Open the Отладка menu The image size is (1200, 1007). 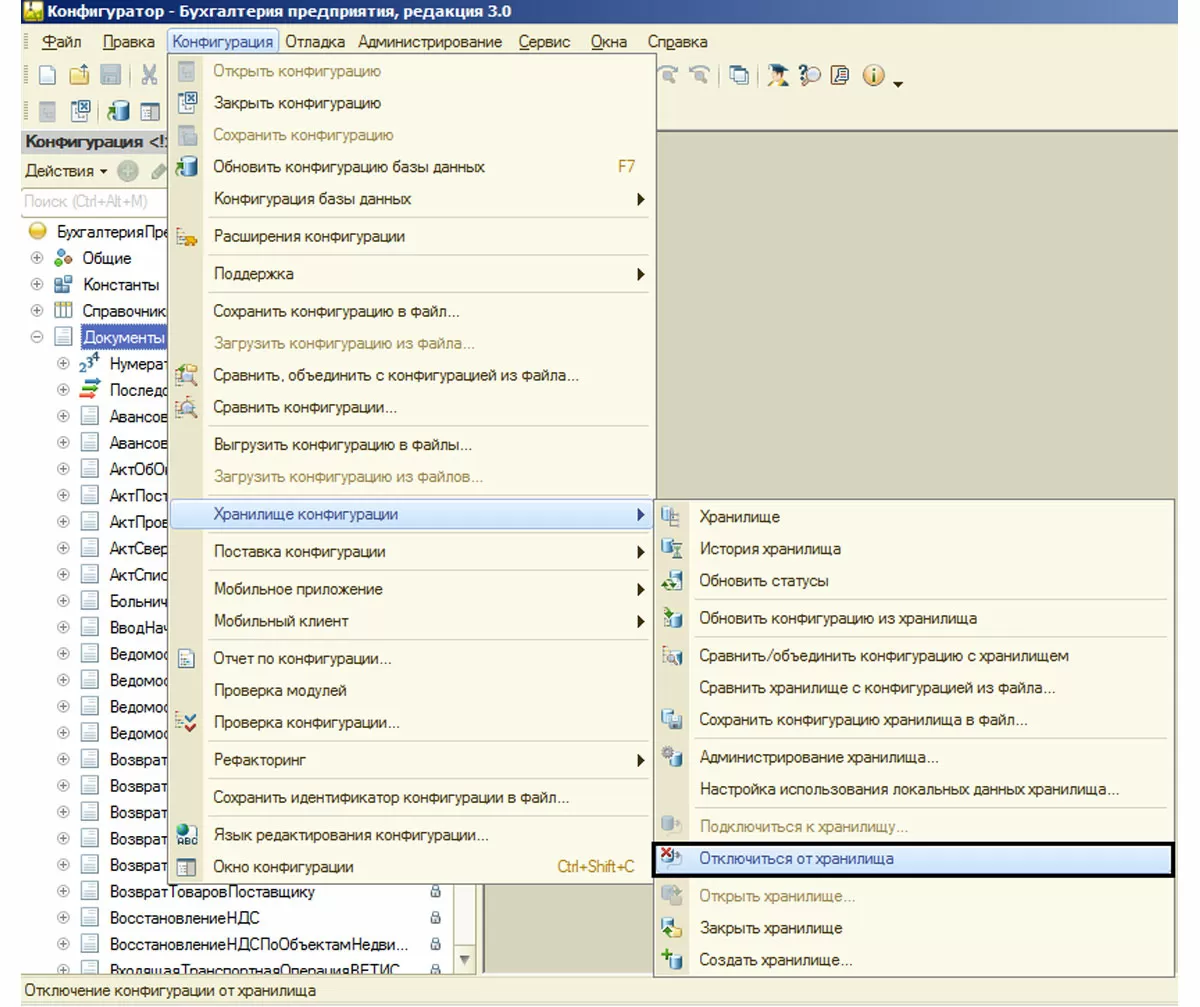click(x=315, y=42)
